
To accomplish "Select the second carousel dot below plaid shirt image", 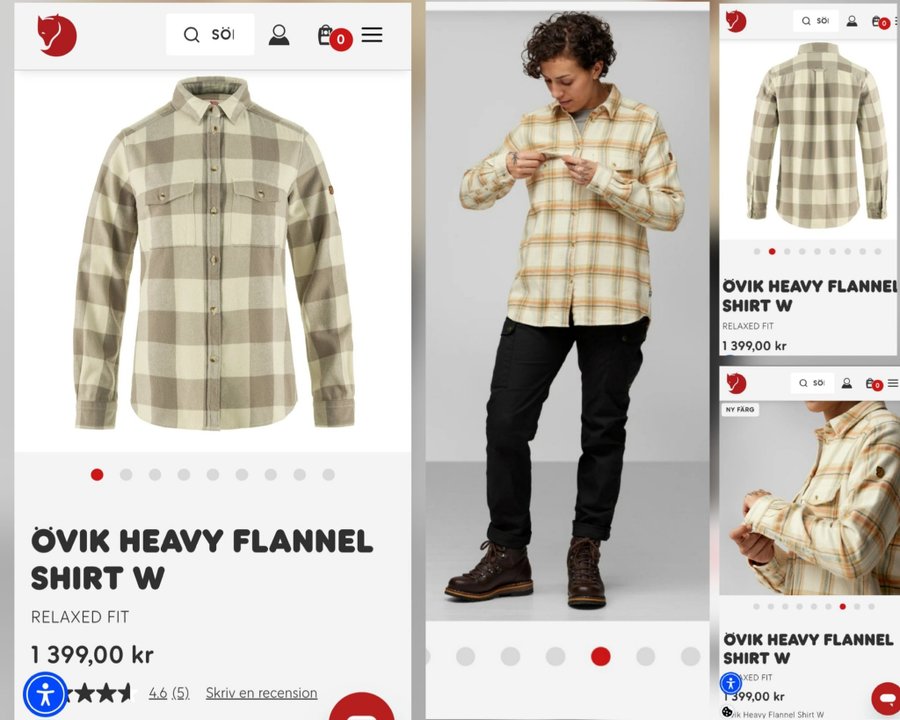I will click(x=126, y=474).
